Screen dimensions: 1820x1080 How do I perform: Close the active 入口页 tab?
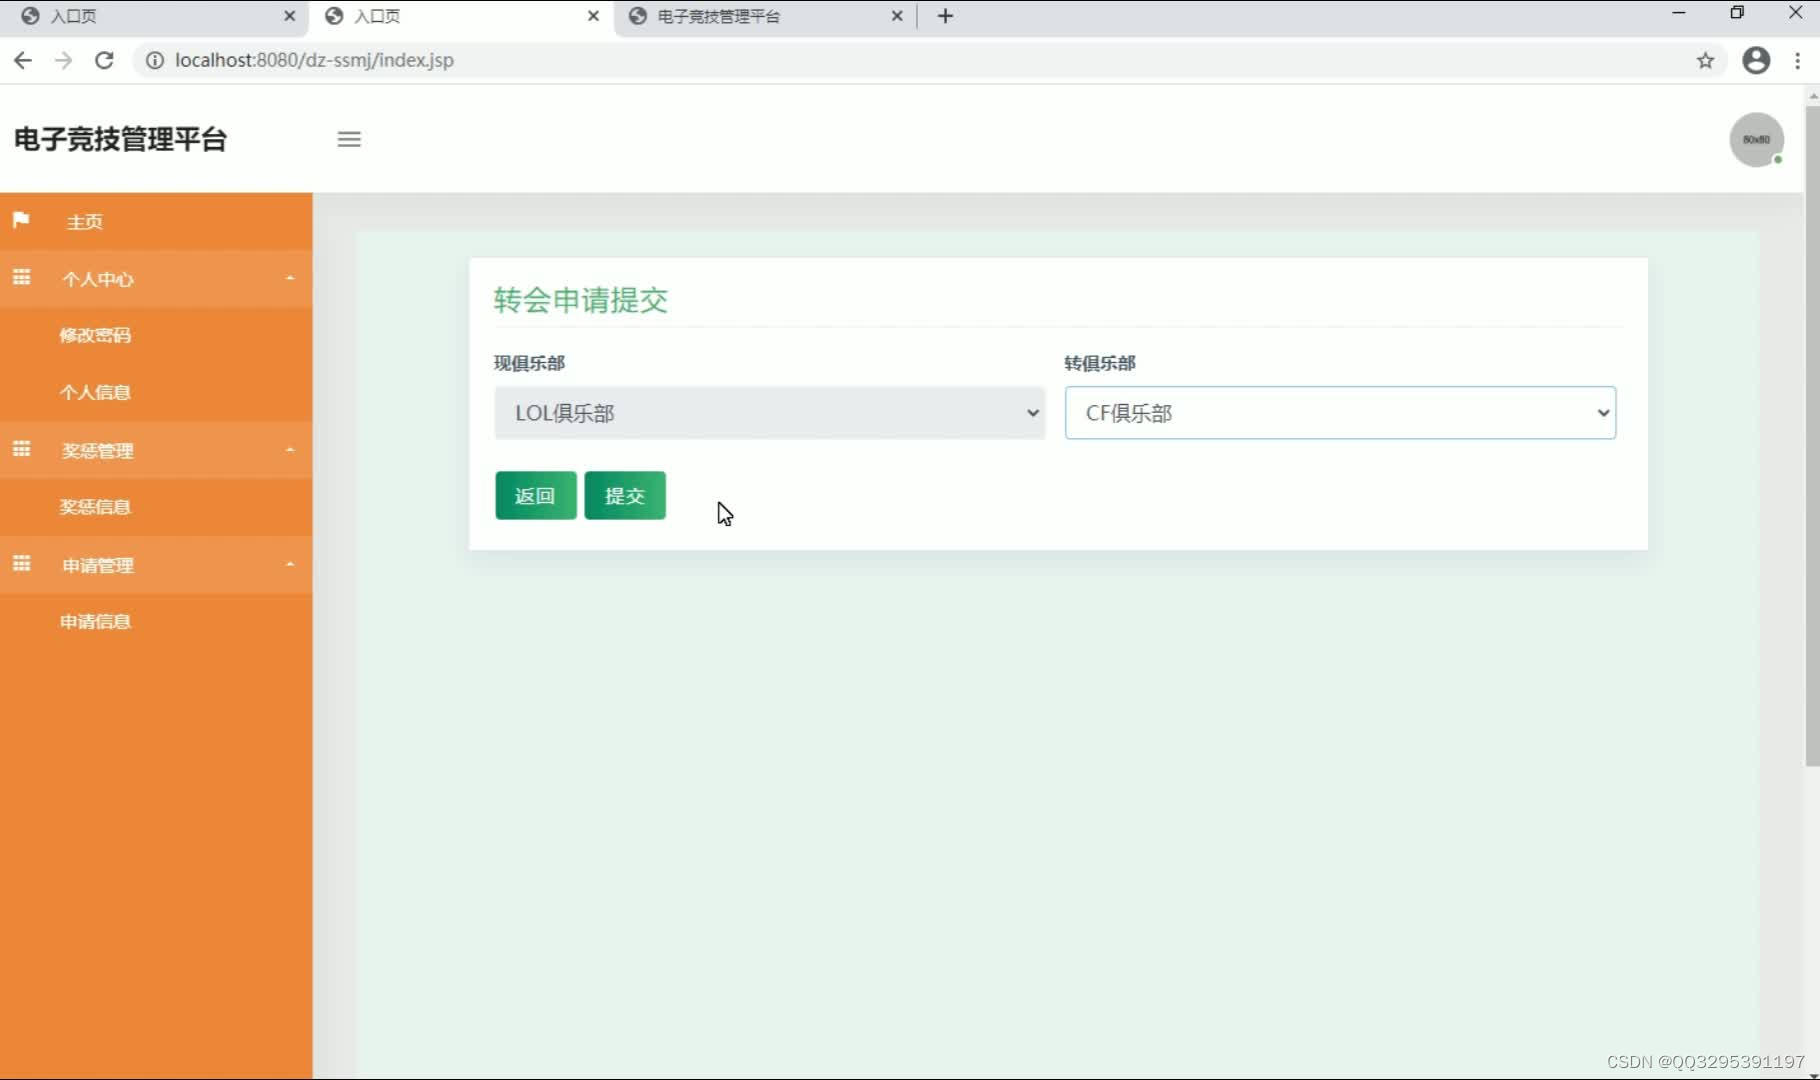[x=593, y=16]
